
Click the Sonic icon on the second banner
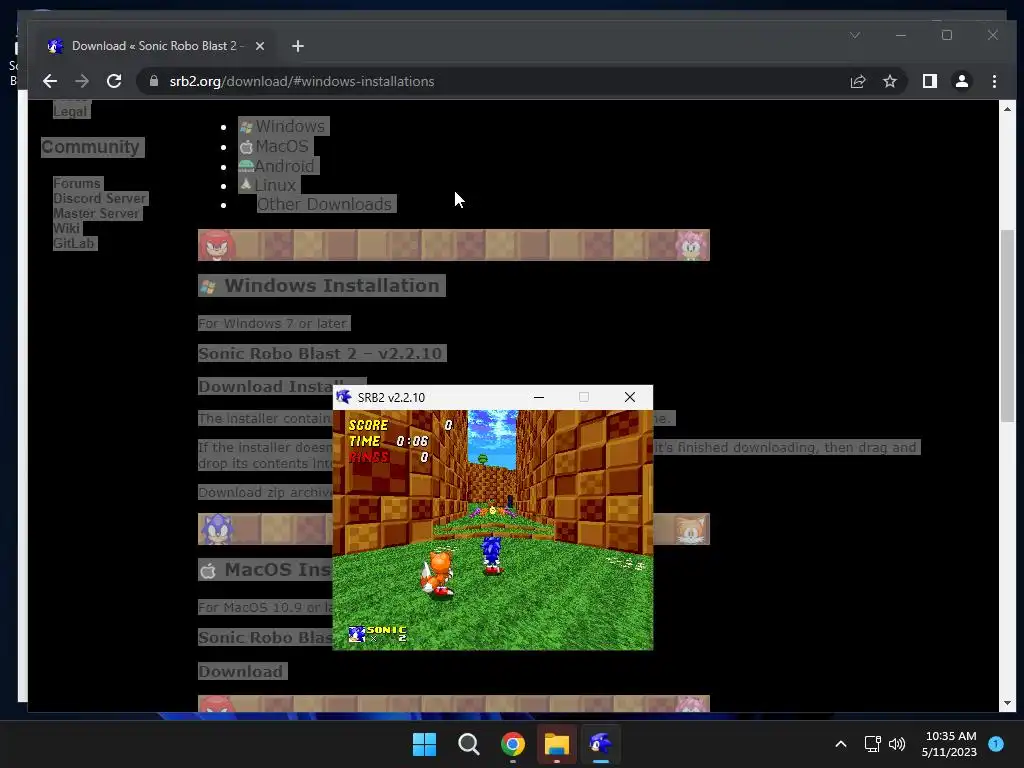pyautogui.click(x=217, y=529)
